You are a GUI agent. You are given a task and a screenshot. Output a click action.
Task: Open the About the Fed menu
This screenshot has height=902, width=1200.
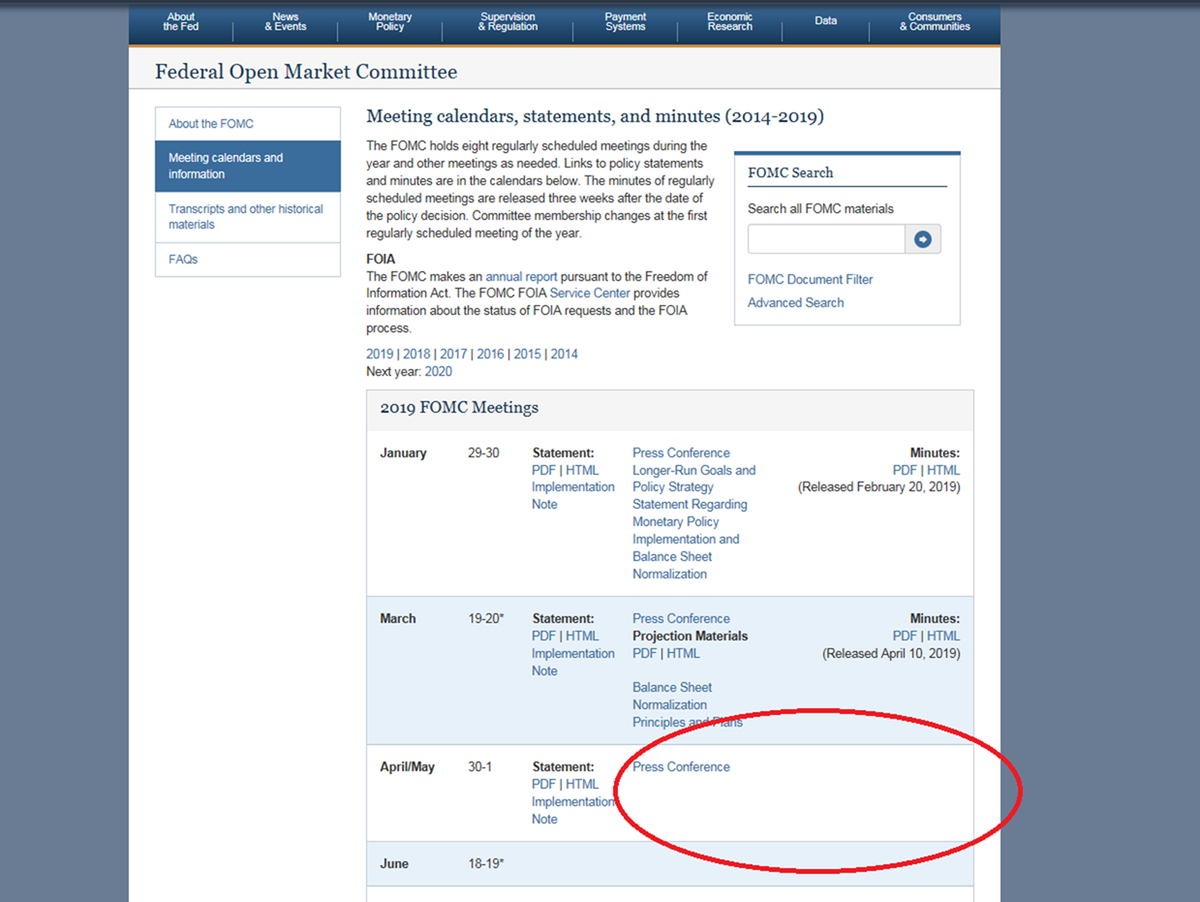[x=181, y=22]
